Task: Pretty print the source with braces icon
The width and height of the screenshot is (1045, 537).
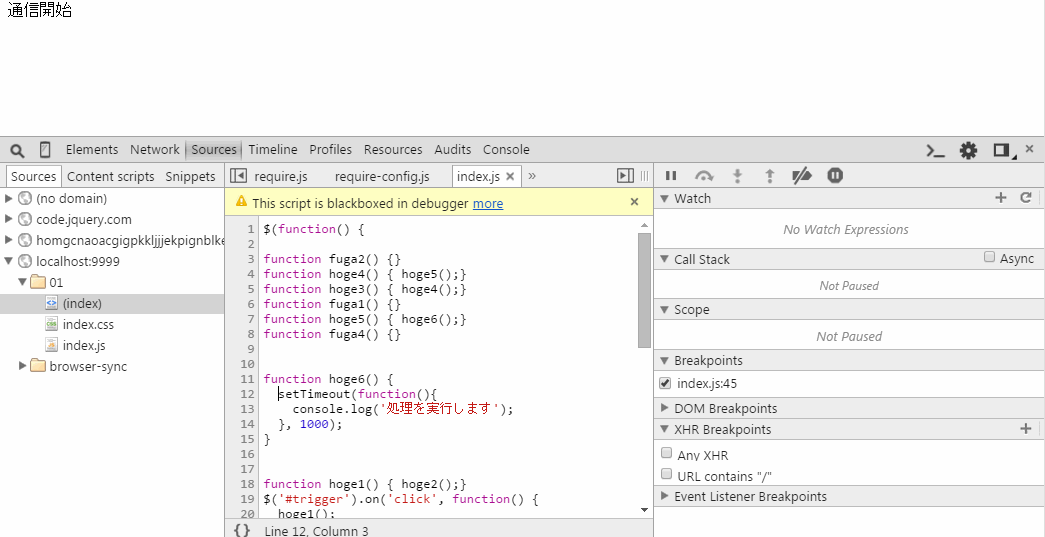Action: [242, 530]
